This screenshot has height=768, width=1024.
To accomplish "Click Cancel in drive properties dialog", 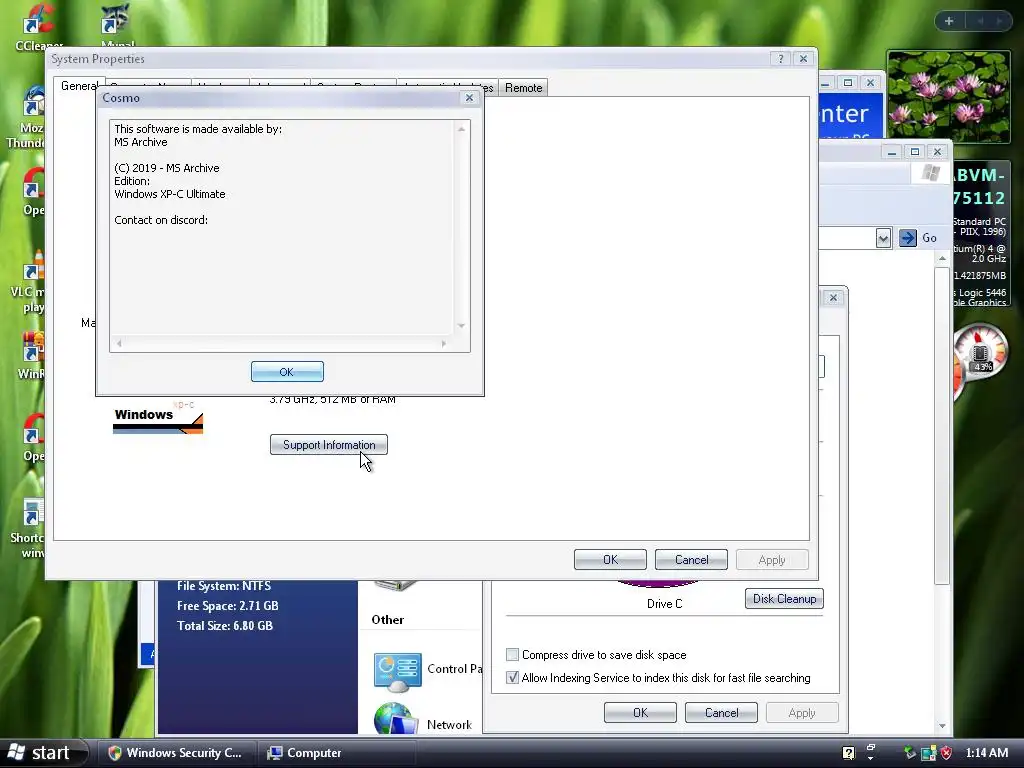I will [x=721, y=712].
